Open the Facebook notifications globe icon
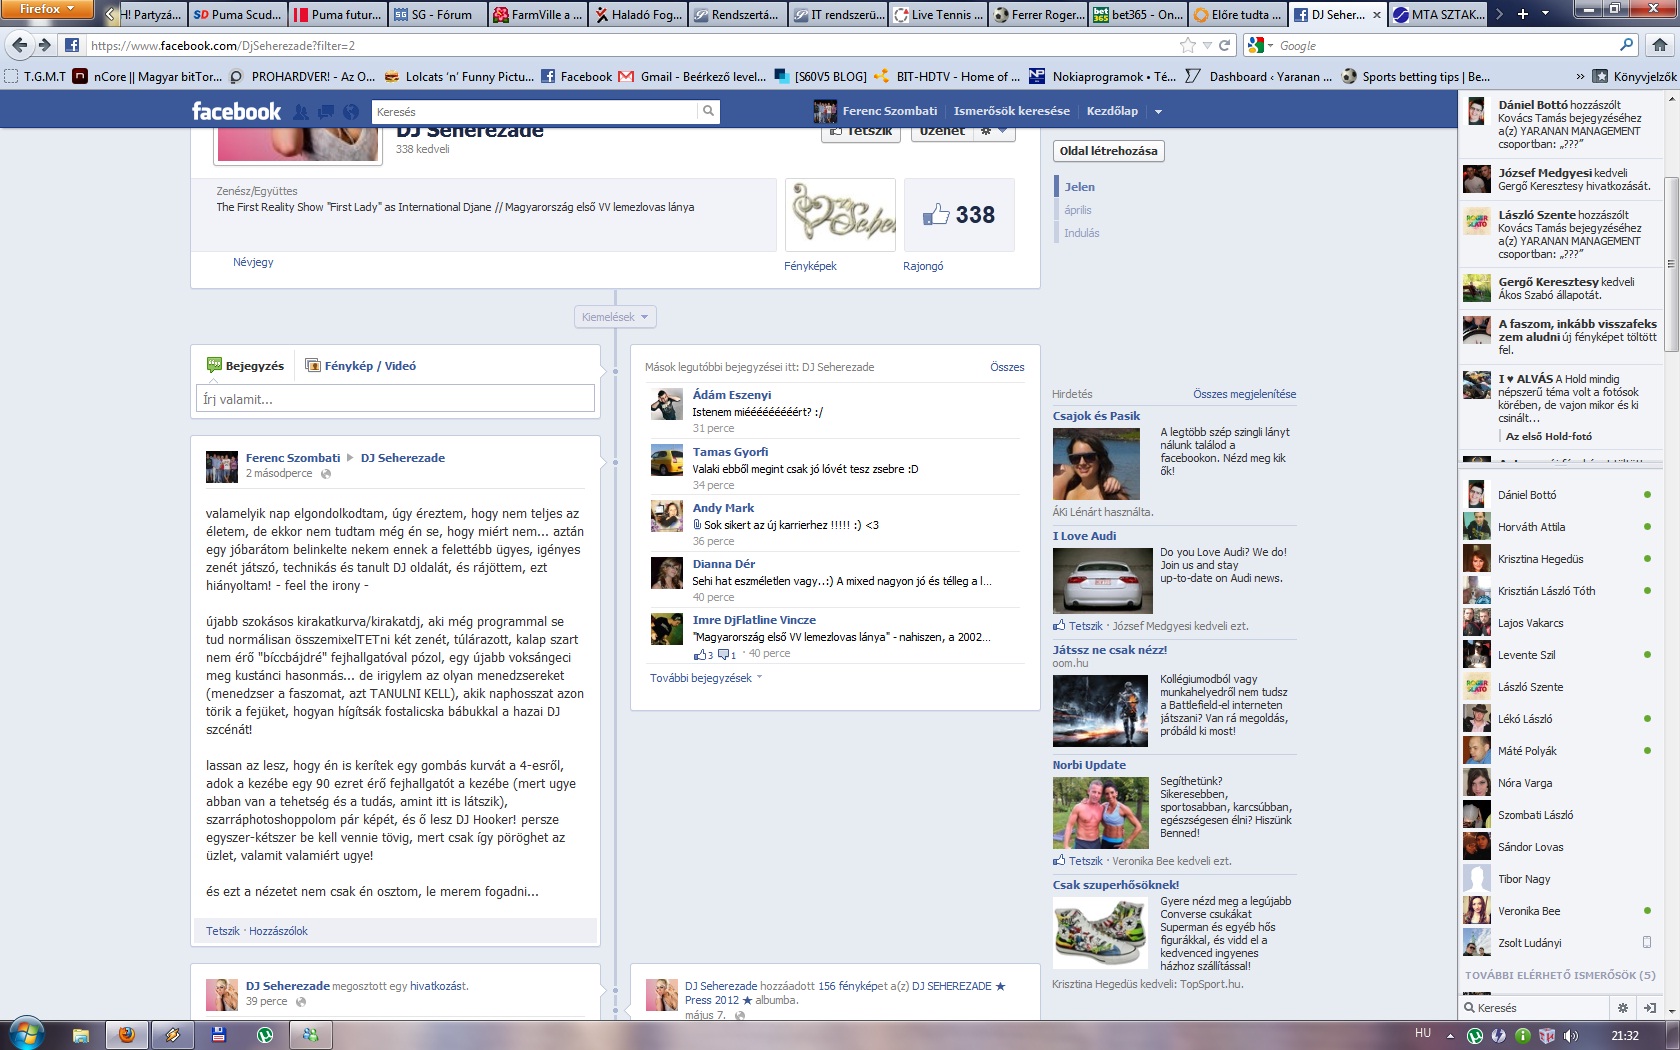The image size is (1680, 1050). (x=351, y=112)
